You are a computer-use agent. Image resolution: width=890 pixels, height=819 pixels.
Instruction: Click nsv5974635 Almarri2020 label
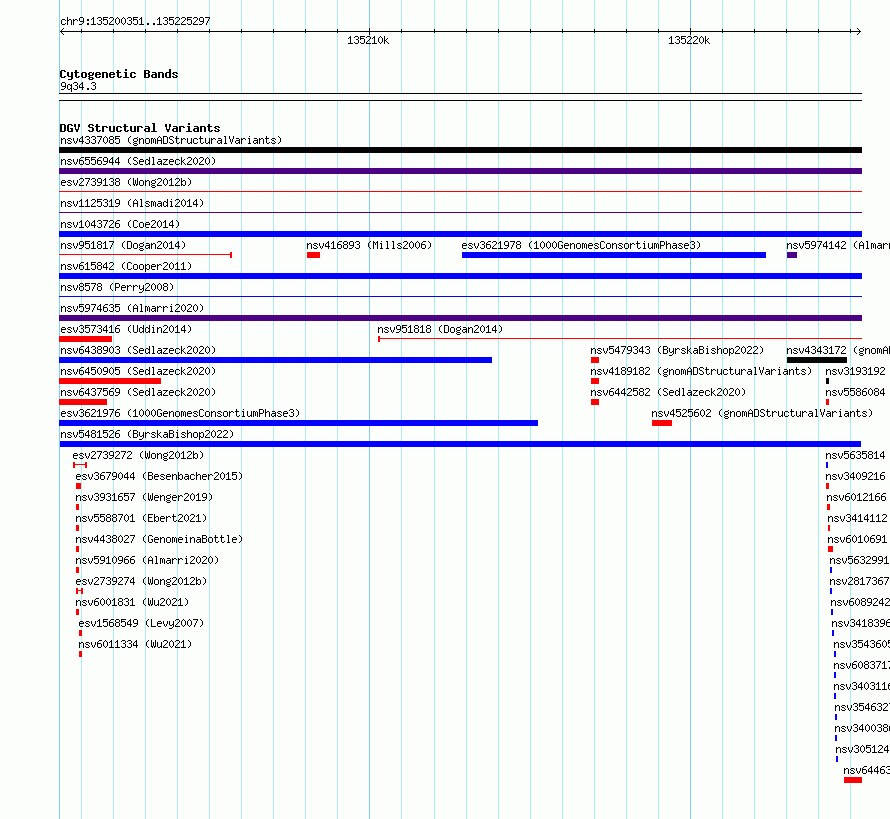(132, 308)
